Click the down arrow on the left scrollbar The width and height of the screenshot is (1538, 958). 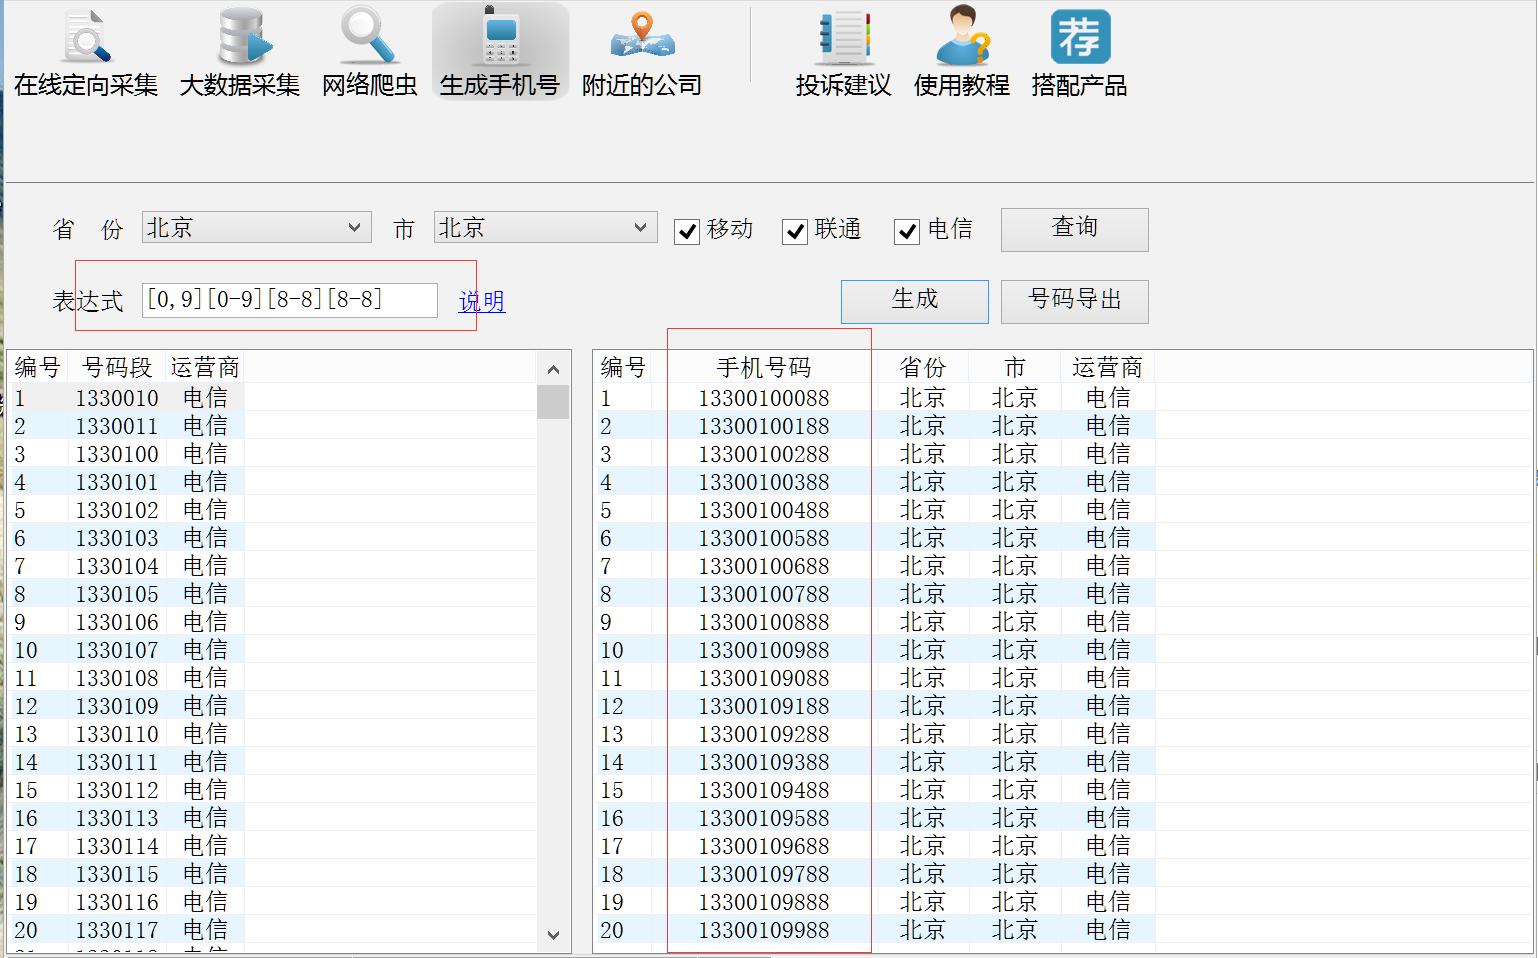(x=553, y=936)
